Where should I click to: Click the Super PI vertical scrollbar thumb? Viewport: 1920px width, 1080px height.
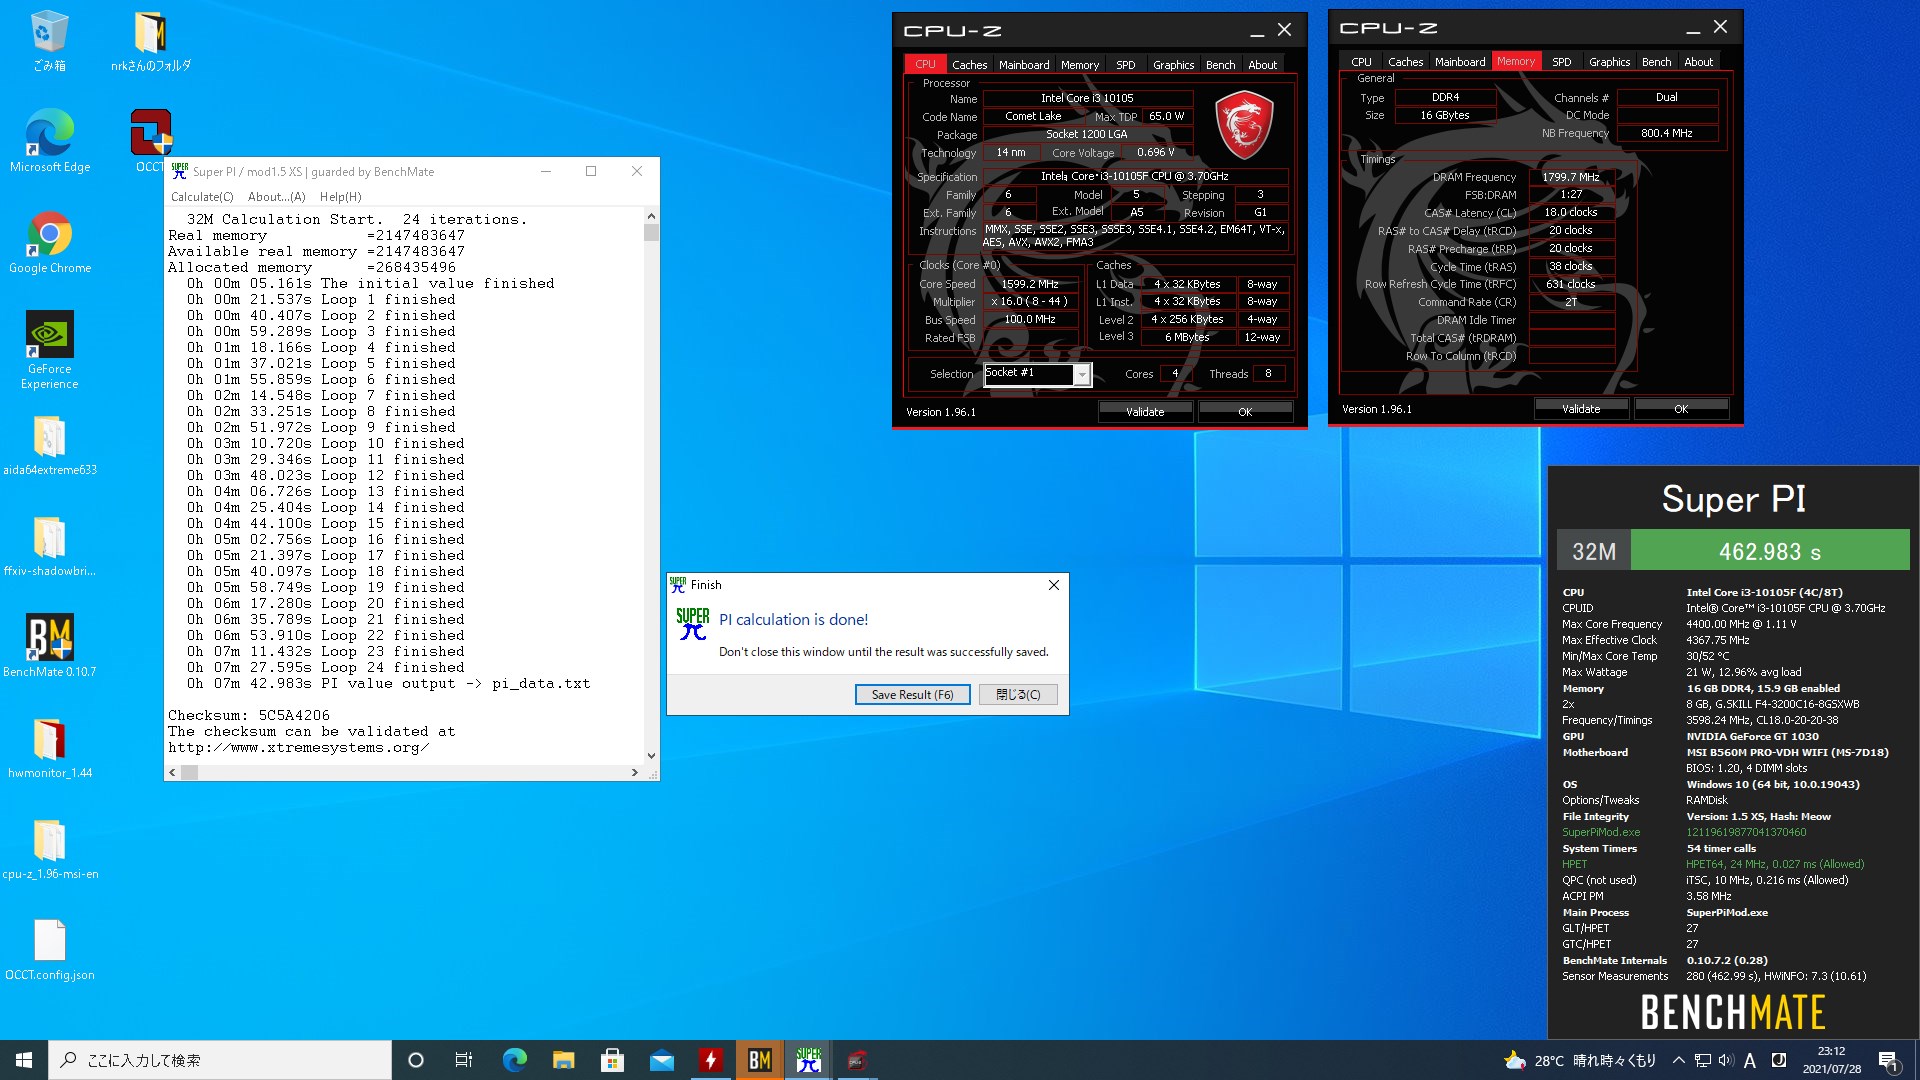pos(651,232)
